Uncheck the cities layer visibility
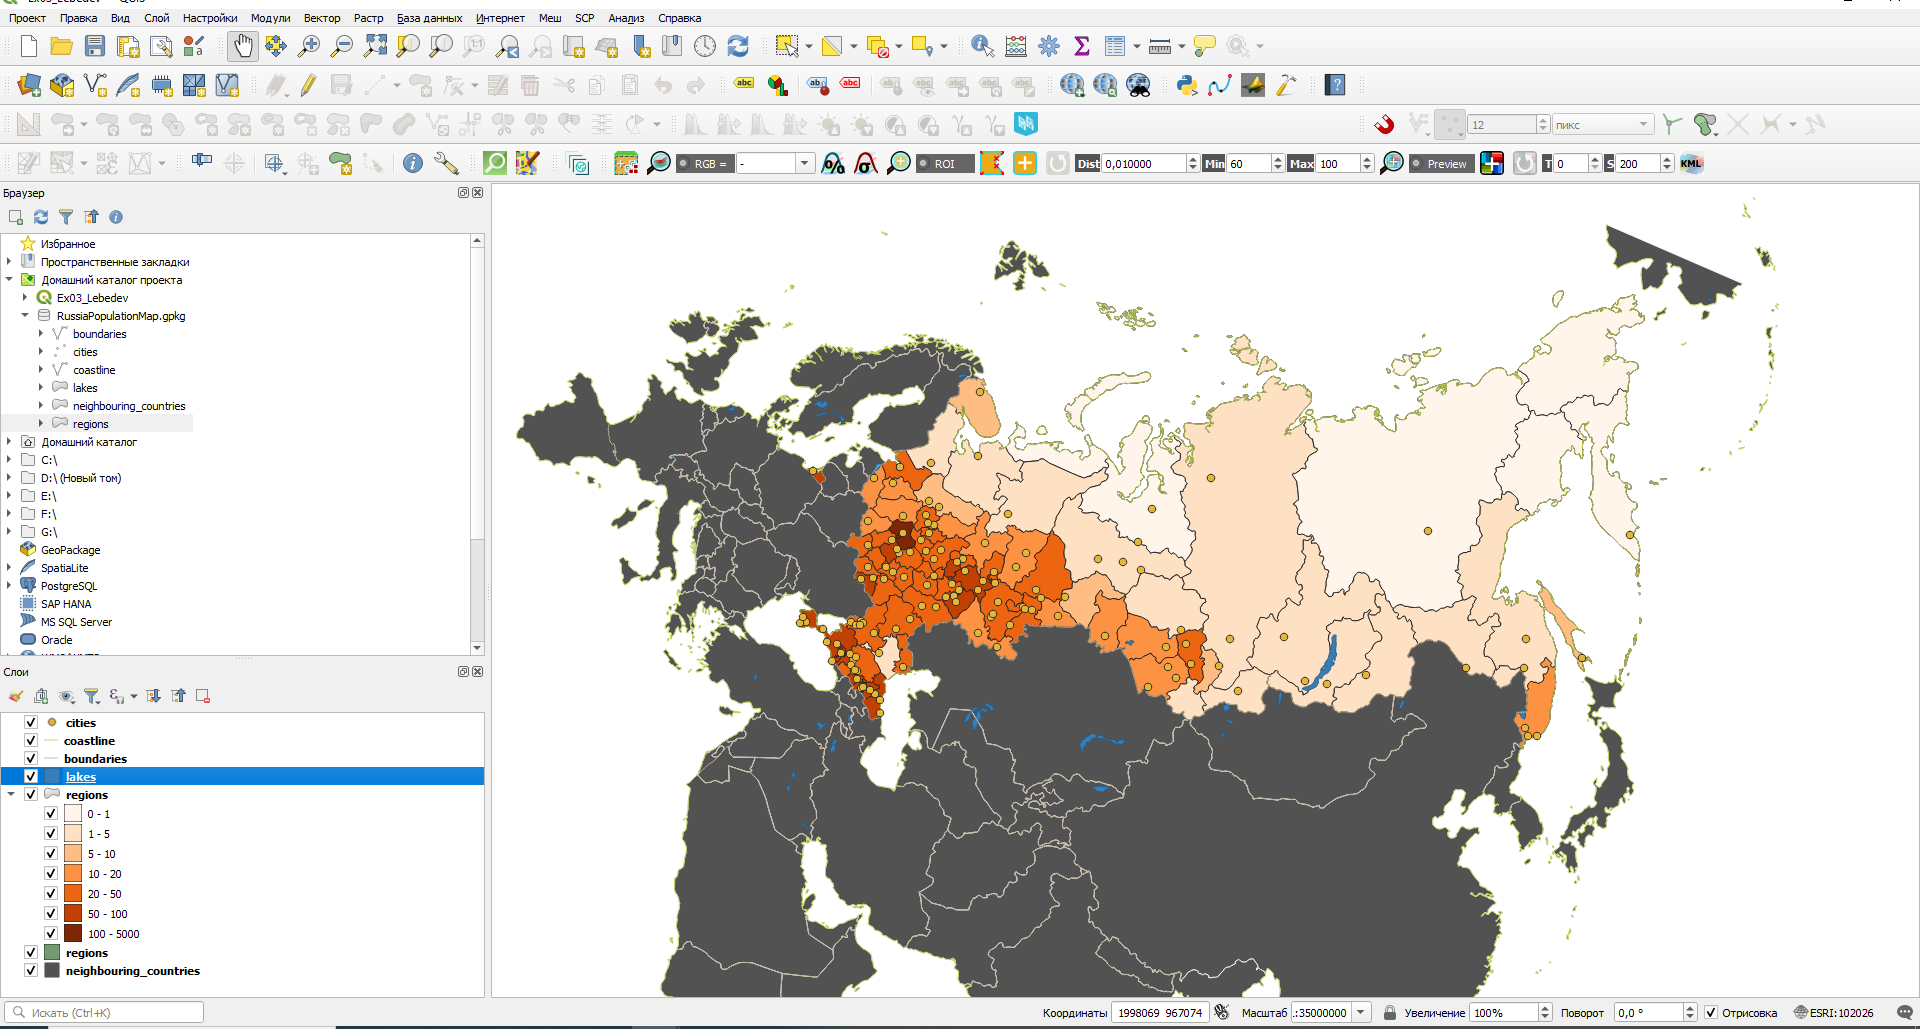The width and height of the screenshot is (1920, 1029). click(31, 722)
